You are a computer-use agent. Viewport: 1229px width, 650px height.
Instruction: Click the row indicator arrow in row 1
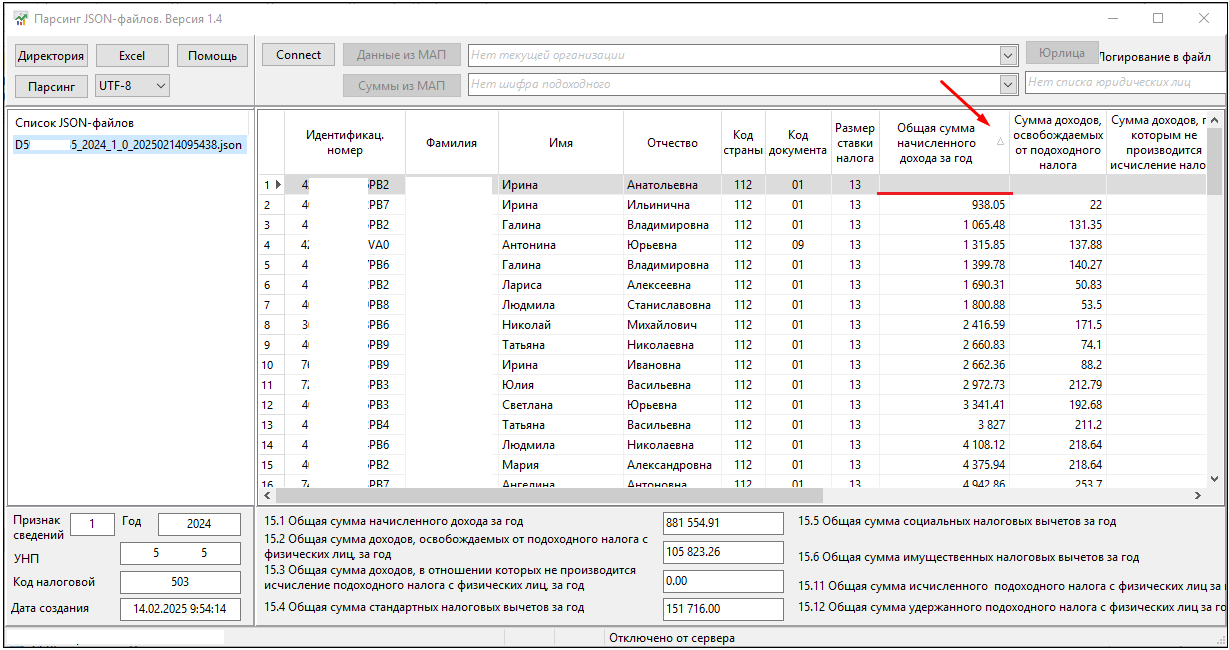(x=278, y=185)
